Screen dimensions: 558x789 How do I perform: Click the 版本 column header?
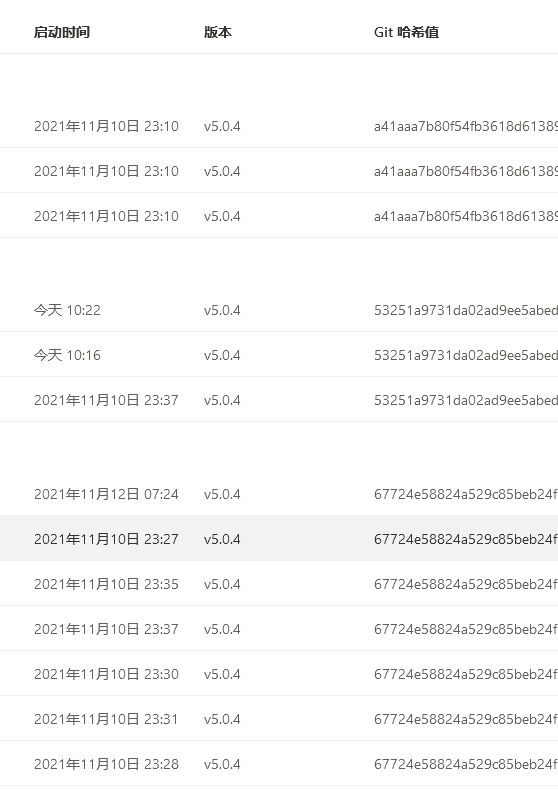[x=218, y=32]
